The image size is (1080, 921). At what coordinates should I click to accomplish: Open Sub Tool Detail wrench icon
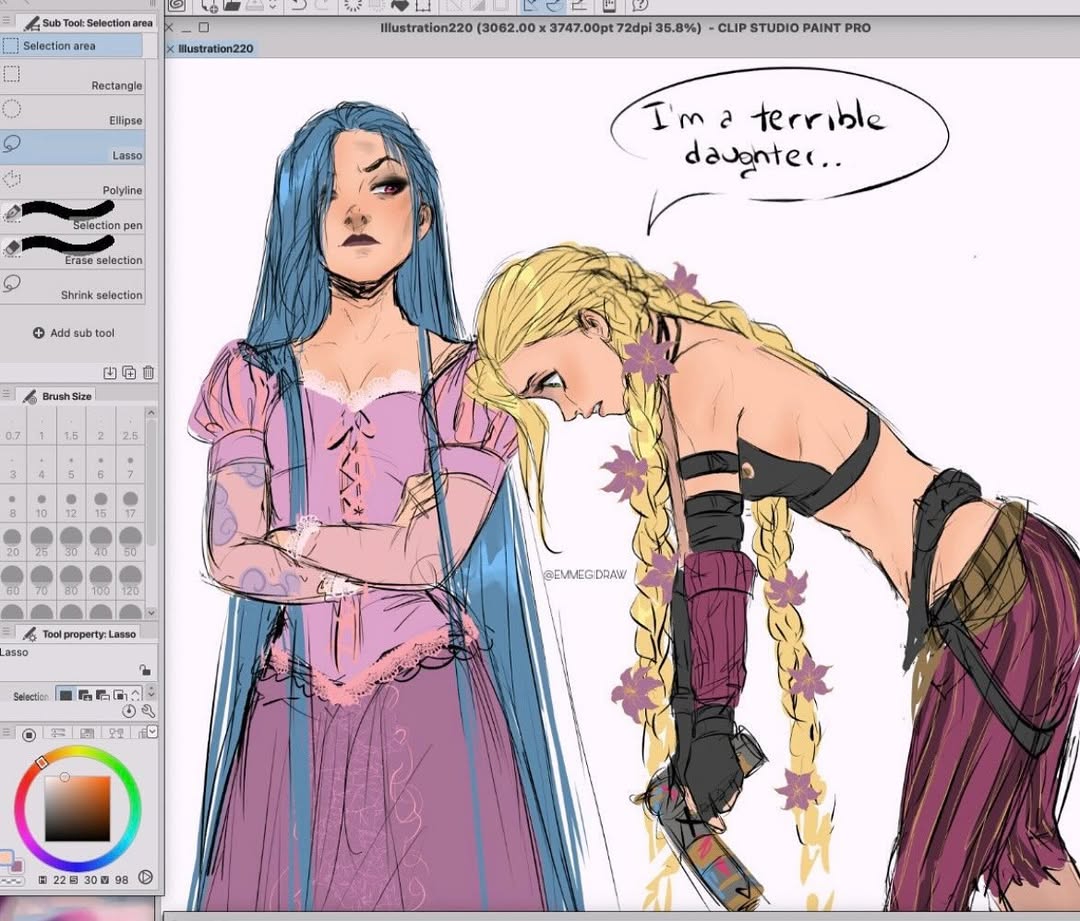(x=147, y=711)
